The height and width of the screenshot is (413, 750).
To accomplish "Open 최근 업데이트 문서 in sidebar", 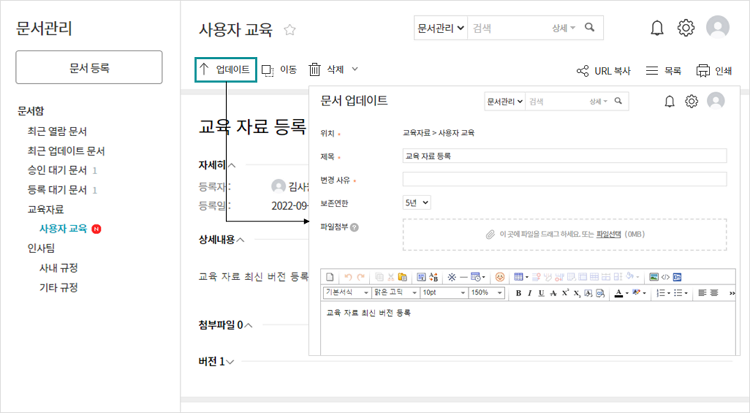I will [x=66, y=151].
